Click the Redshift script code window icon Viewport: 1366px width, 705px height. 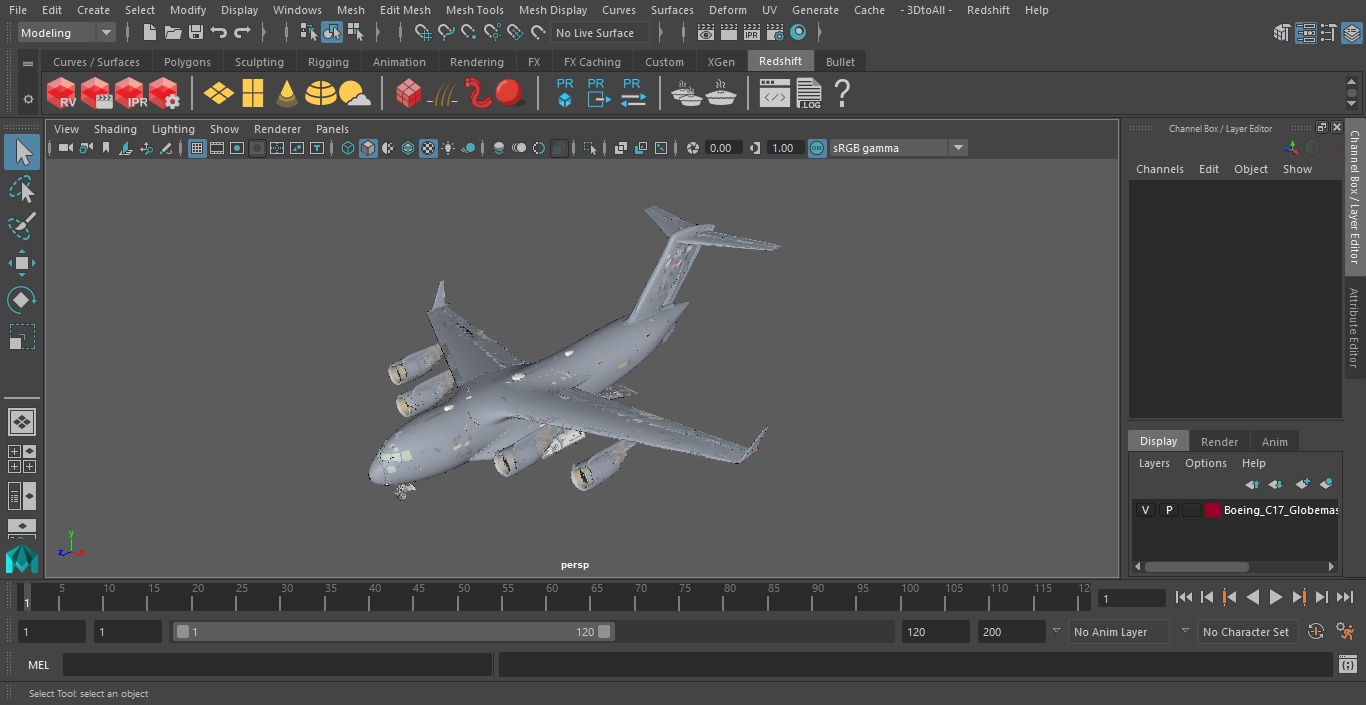774,94
